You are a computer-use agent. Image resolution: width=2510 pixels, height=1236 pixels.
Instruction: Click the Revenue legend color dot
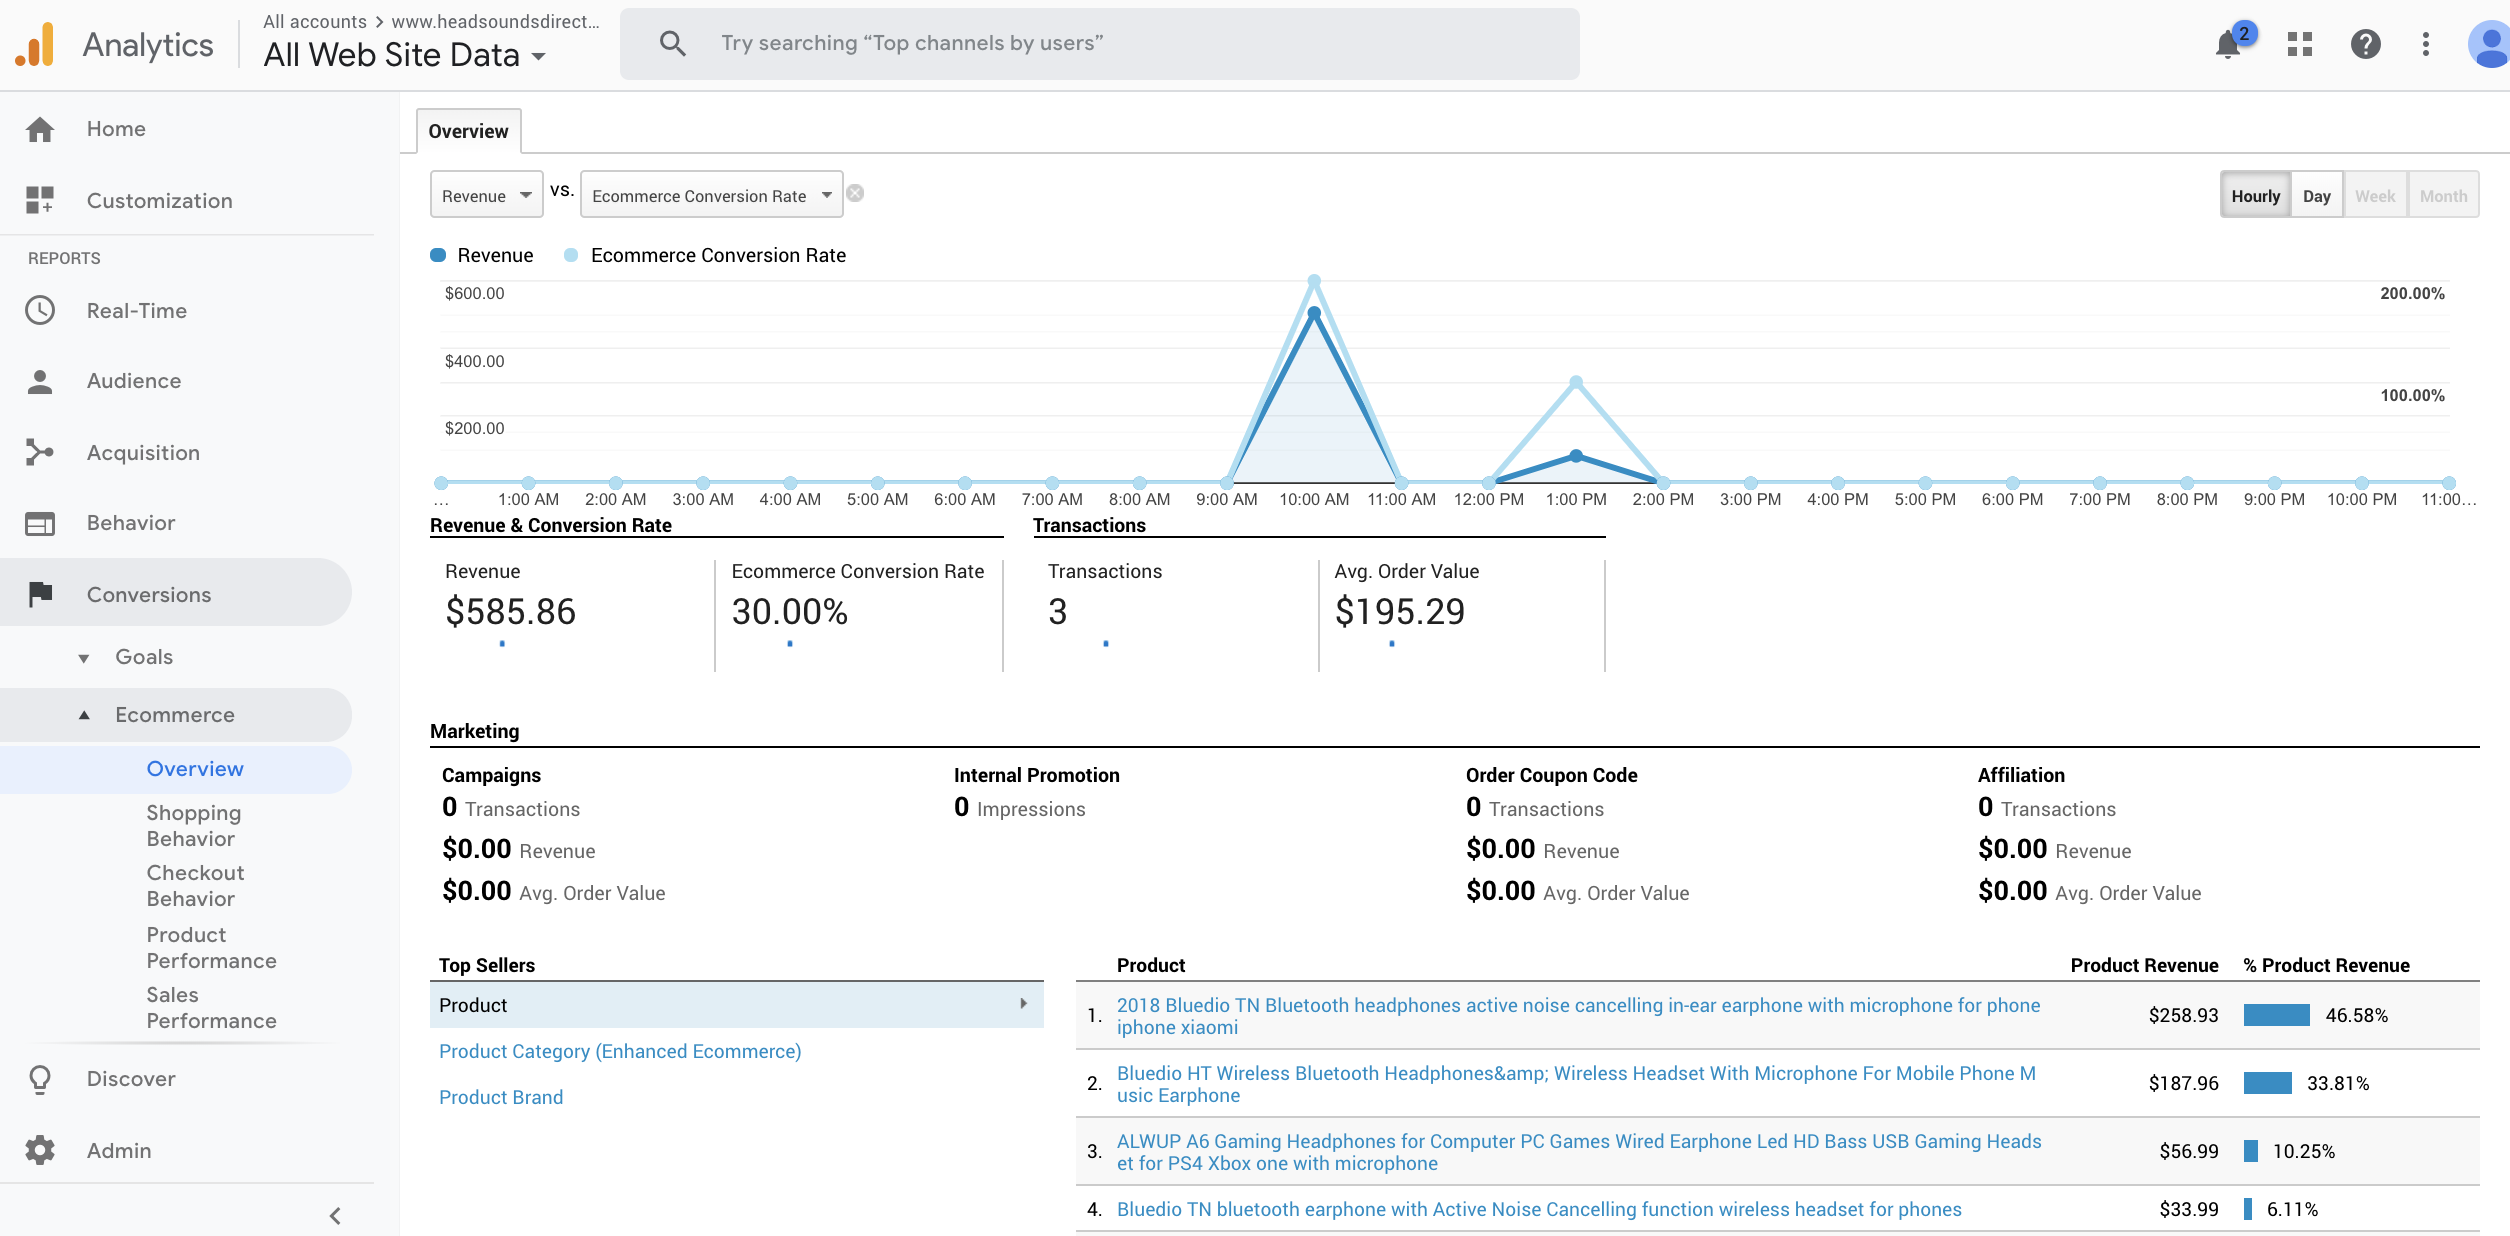click(x=437, y=255)
